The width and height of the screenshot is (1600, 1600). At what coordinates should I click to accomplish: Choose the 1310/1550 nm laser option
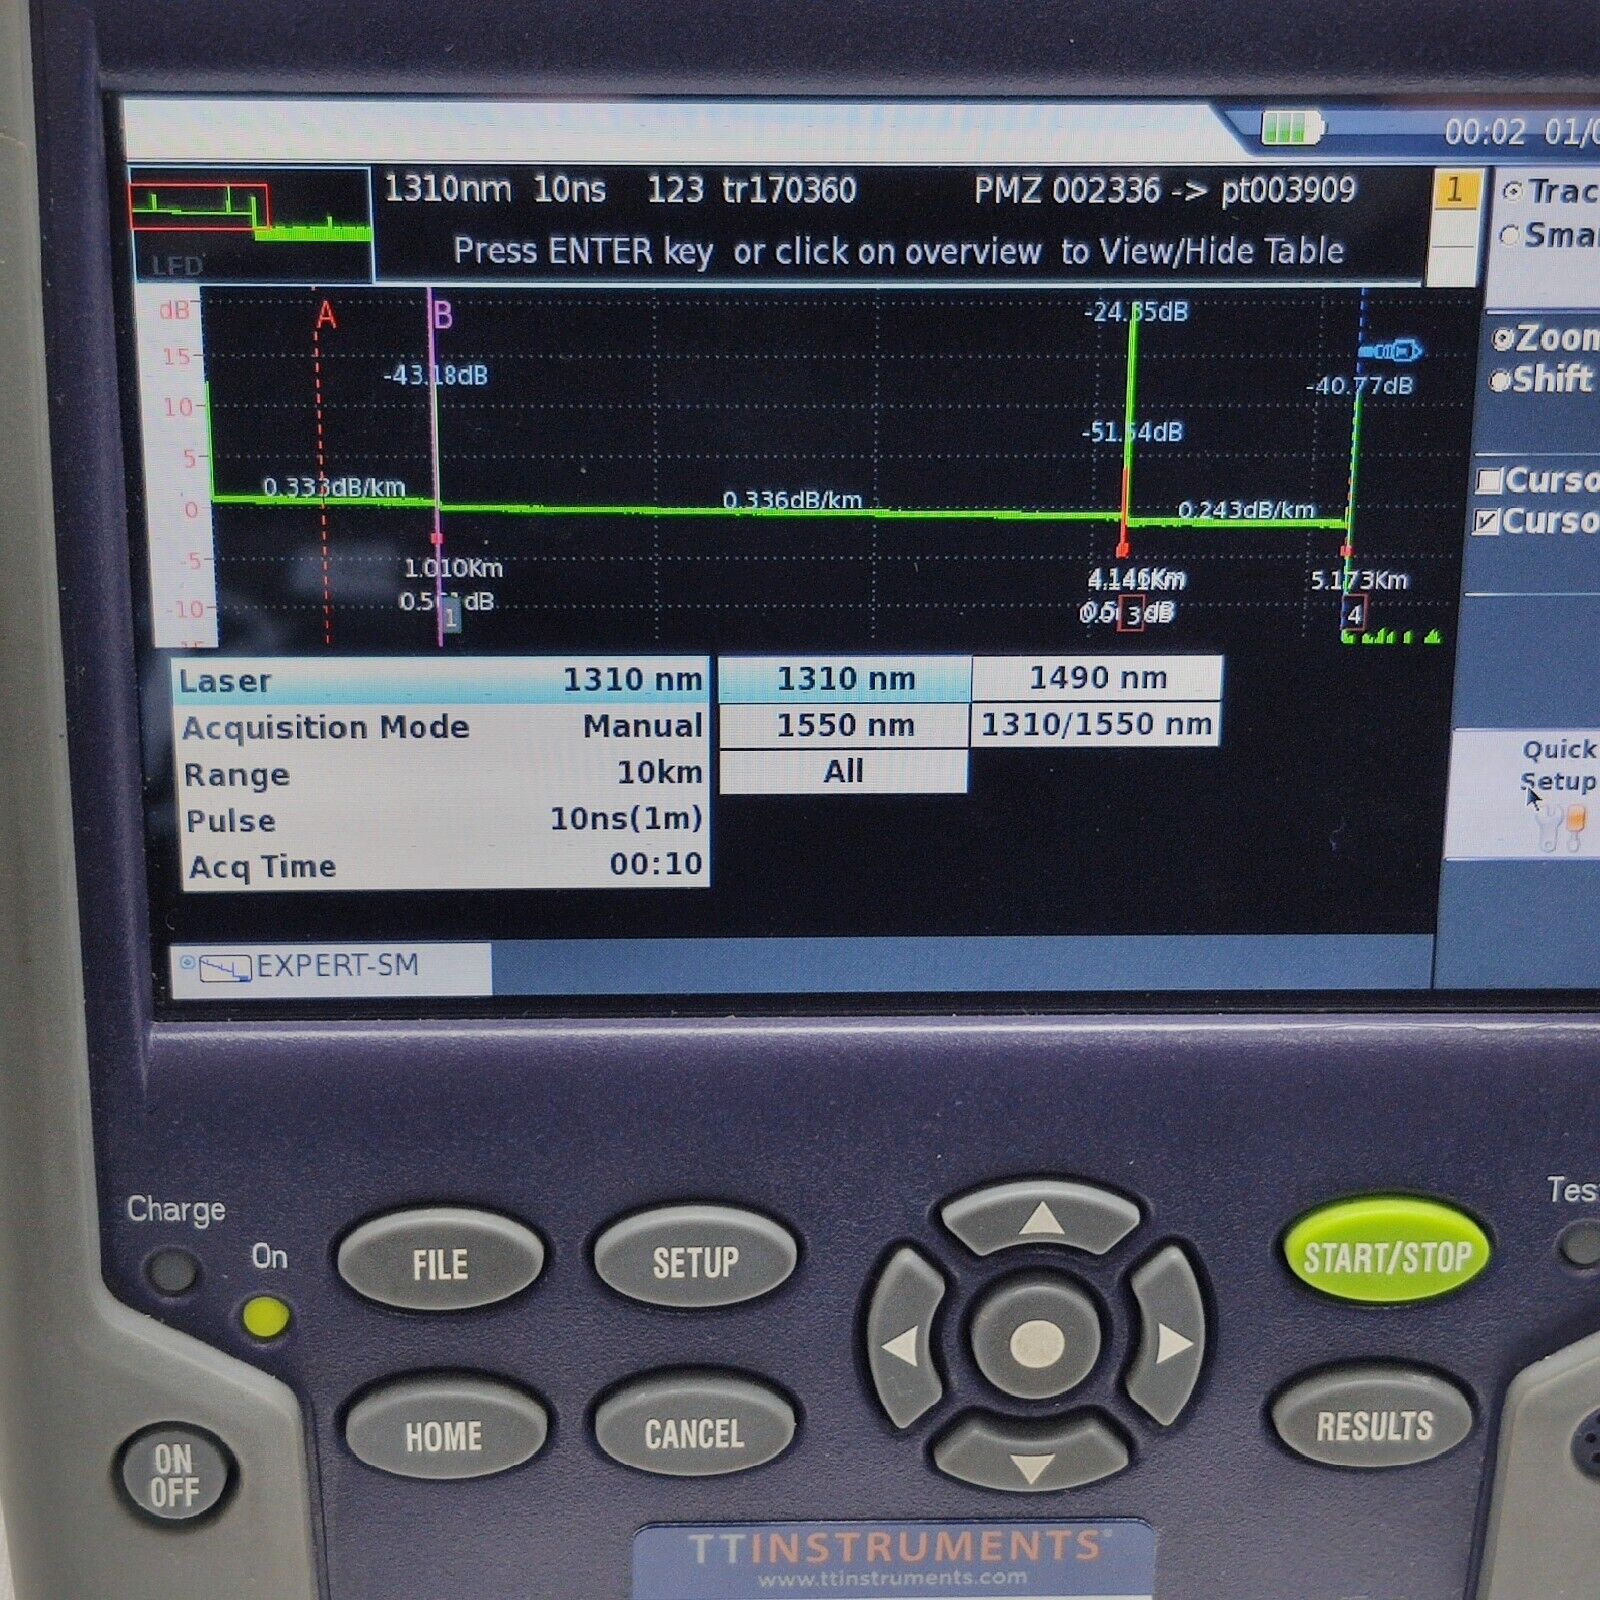pyautogui.click(x=1096, y=725)
